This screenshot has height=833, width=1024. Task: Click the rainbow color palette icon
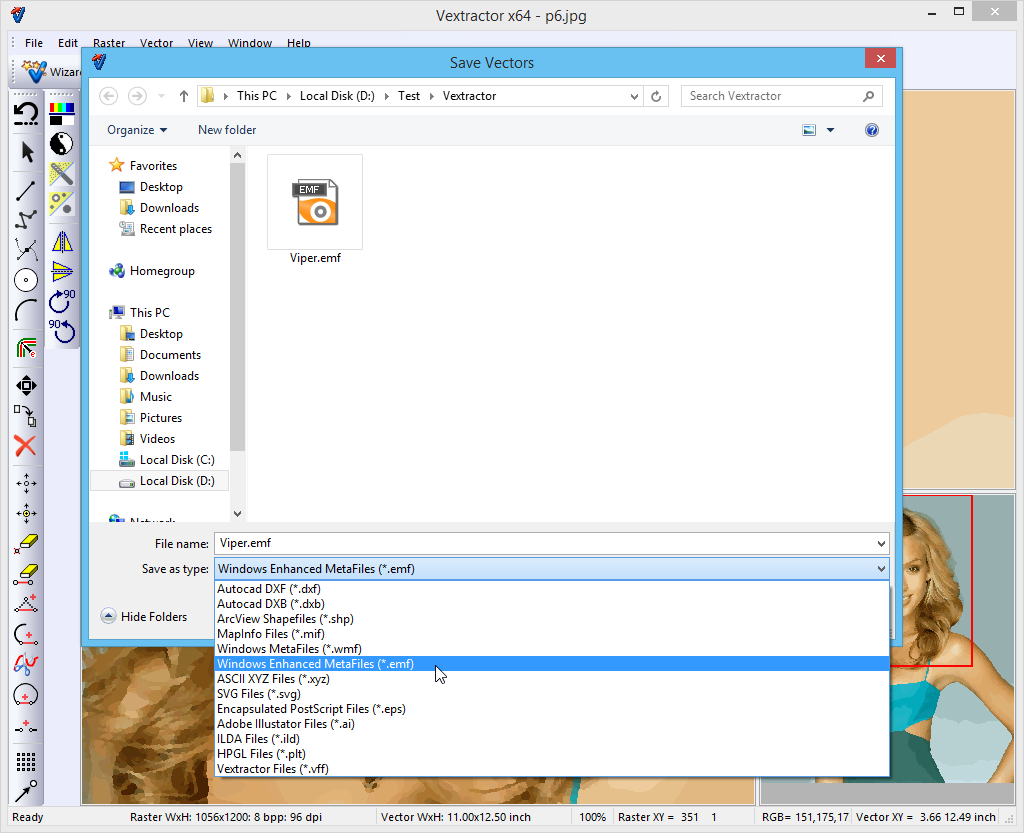[x=62, y=112]
